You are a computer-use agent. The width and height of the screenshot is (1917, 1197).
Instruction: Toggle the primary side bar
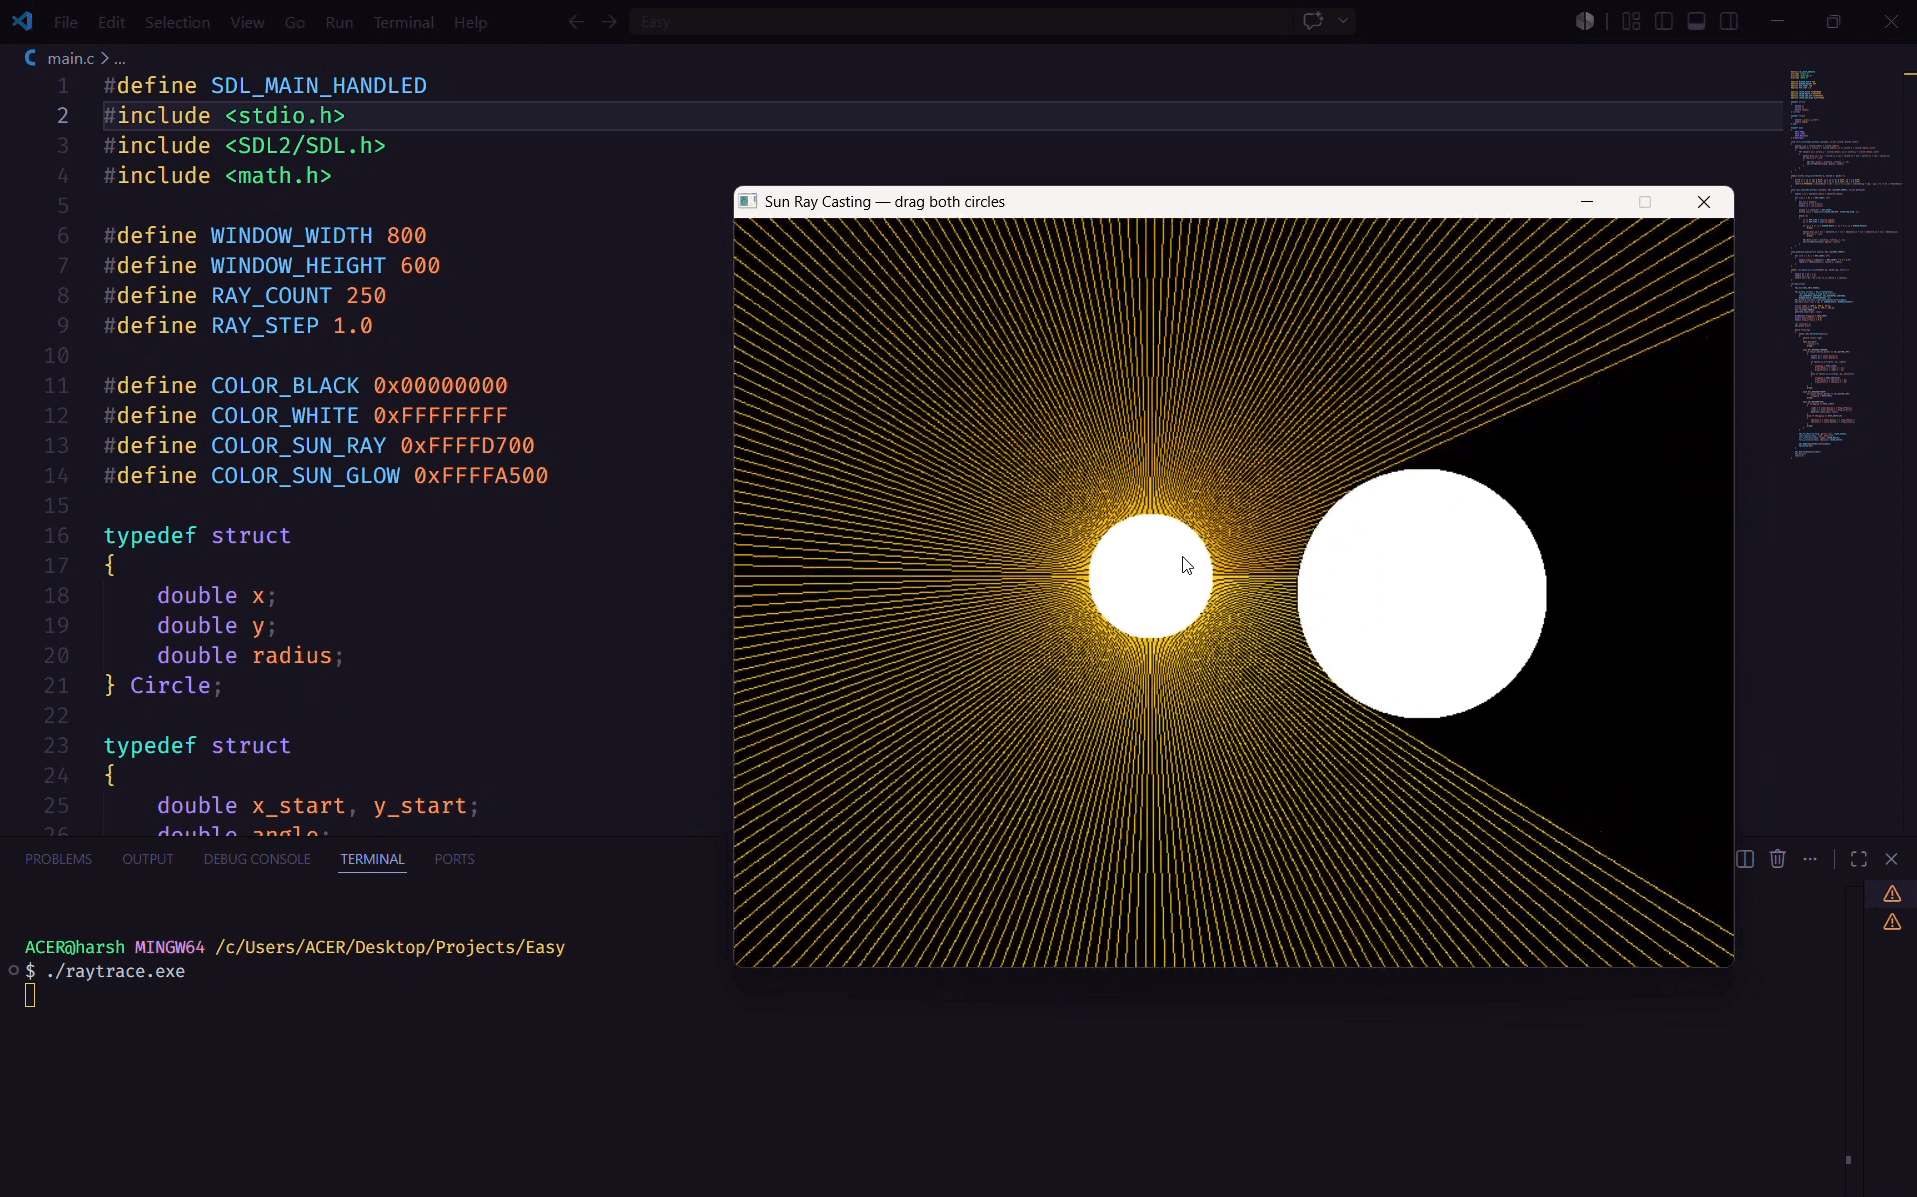pyautogui.click(x=1664, y=21)
